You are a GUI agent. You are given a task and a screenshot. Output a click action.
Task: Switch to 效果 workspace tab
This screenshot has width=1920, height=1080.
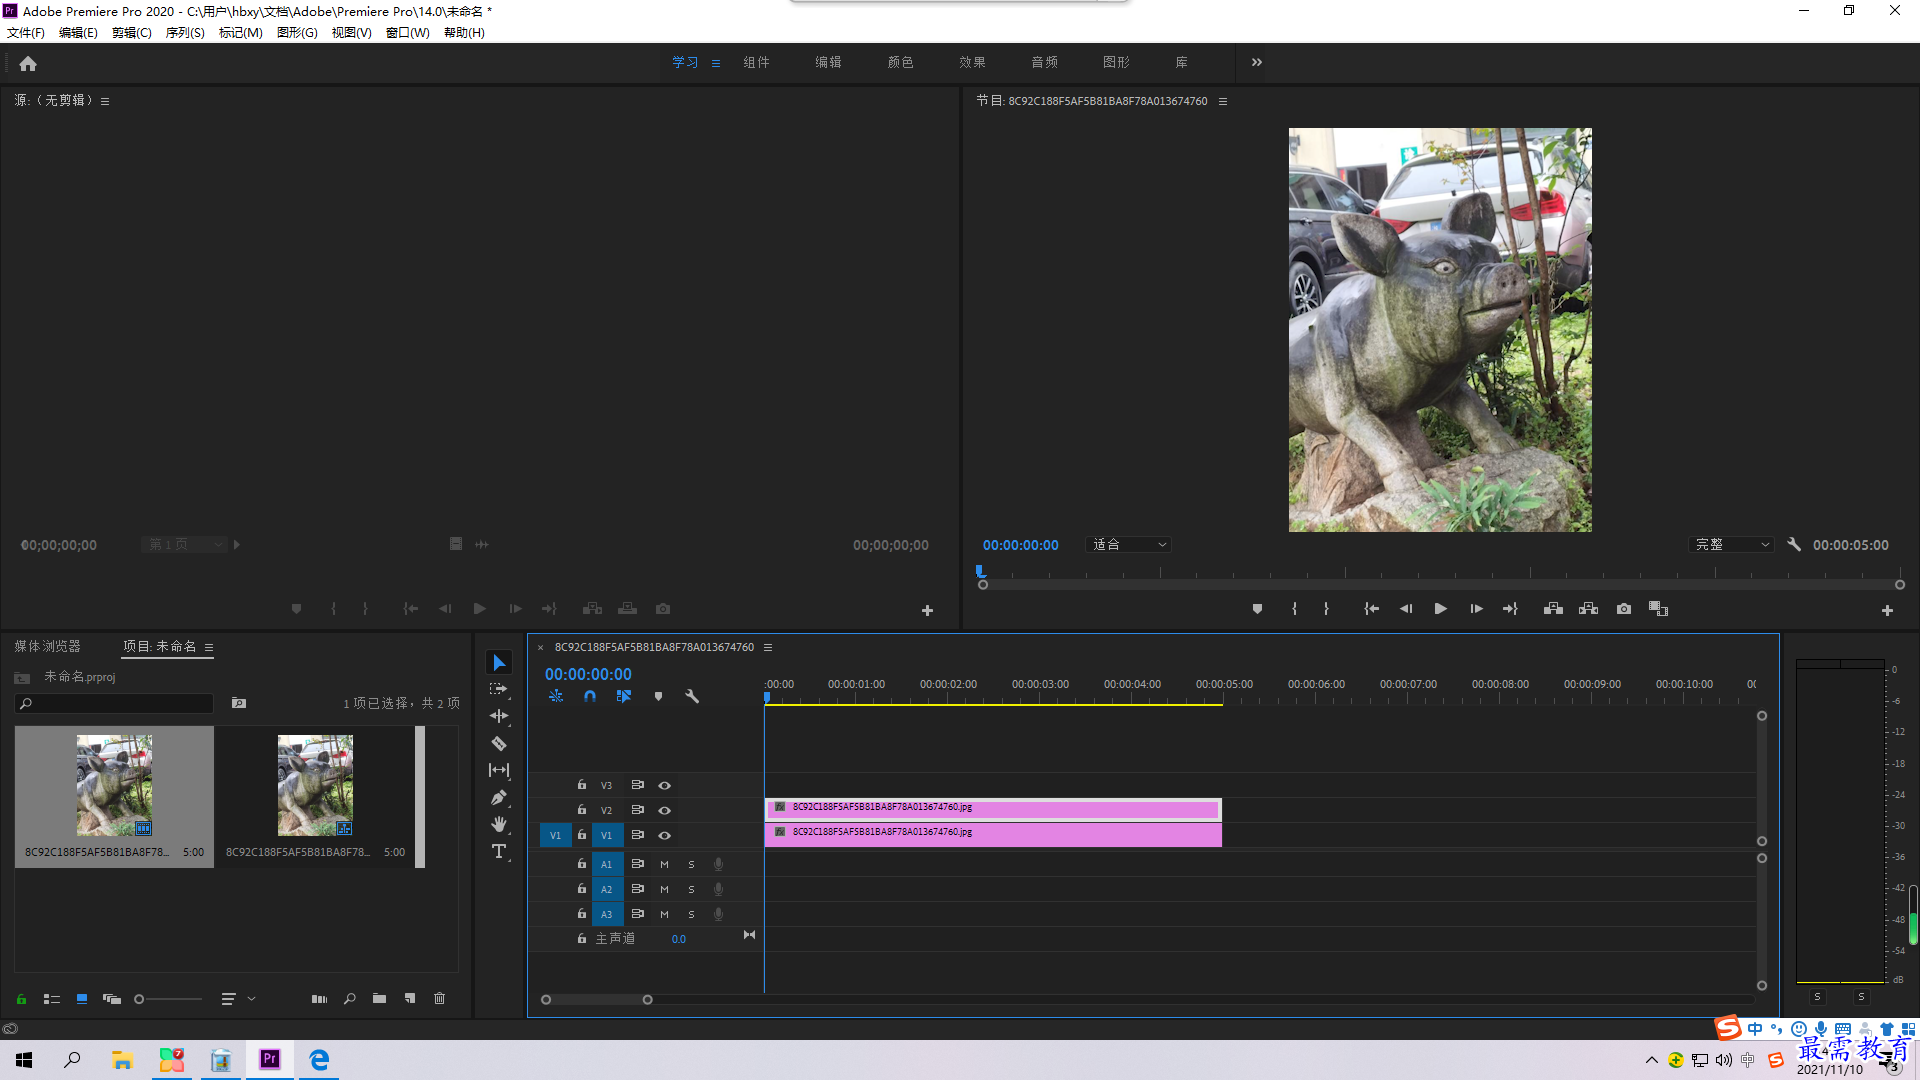pyautogui.click(x=972, y=62)
